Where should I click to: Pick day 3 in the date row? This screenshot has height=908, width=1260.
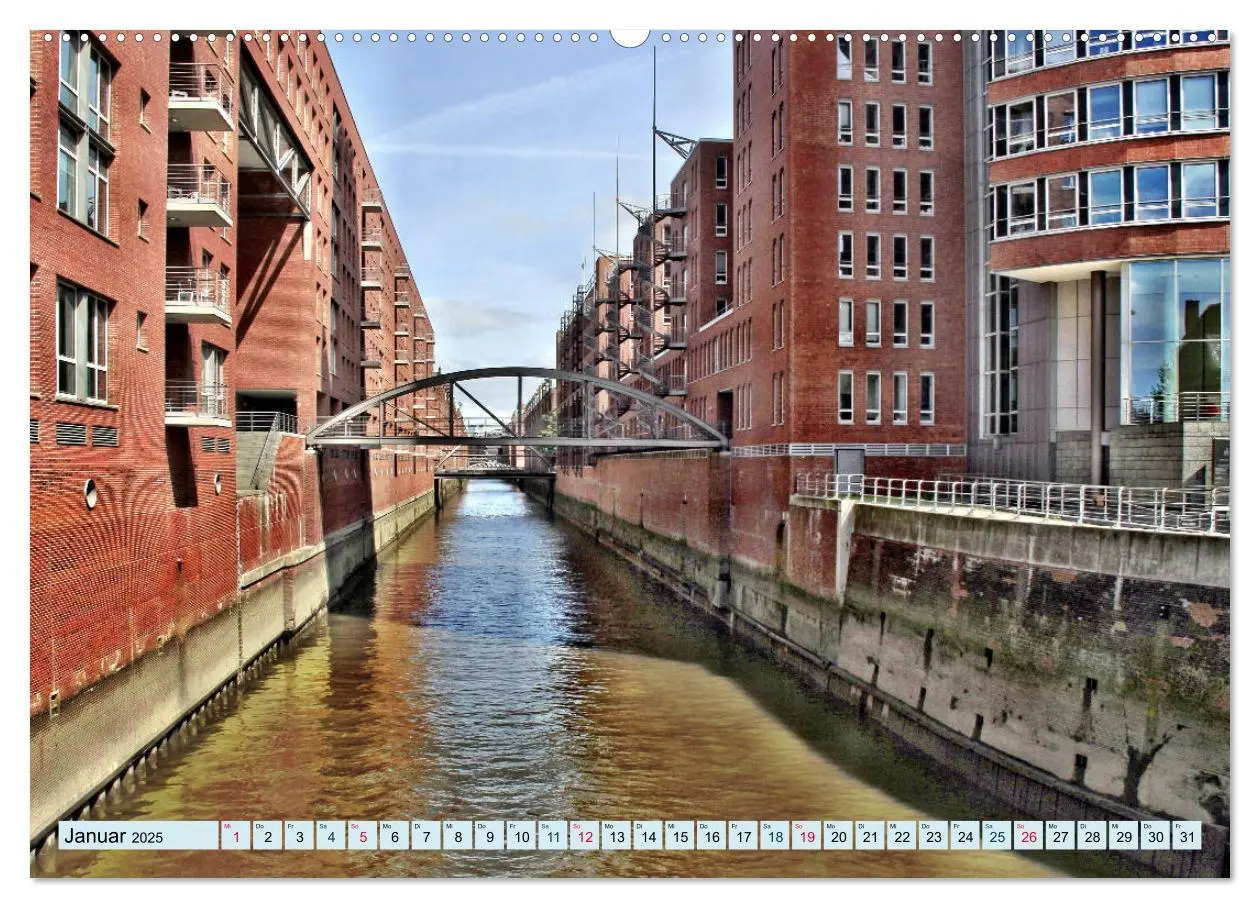click(x=299, y=836)
